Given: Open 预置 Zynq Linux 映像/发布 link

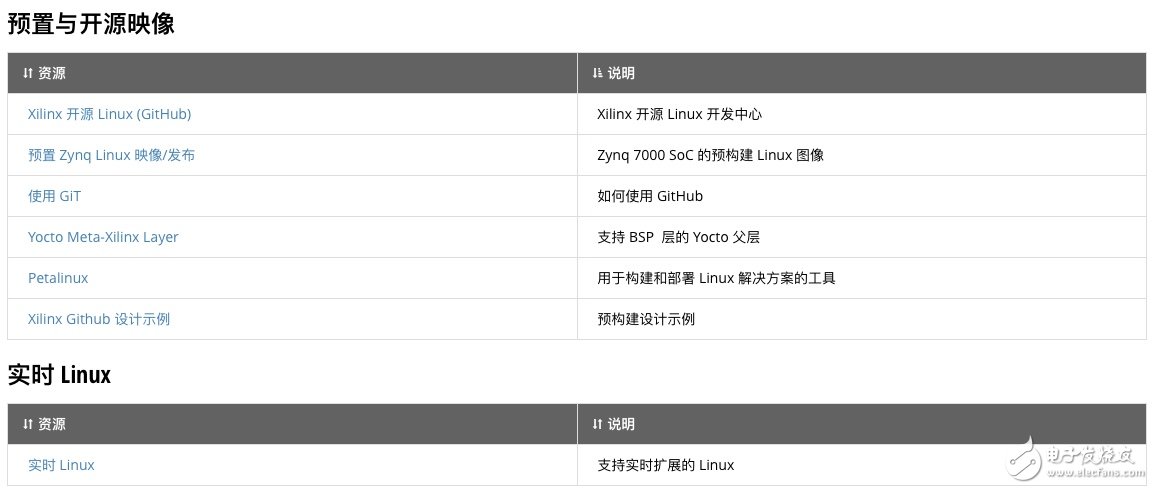Looking at the screenshot, I should (x=111, y=155).
